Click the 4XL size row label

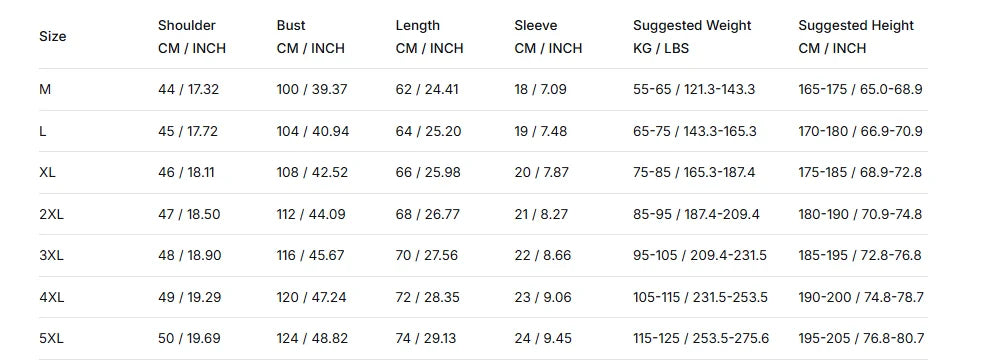51,297
